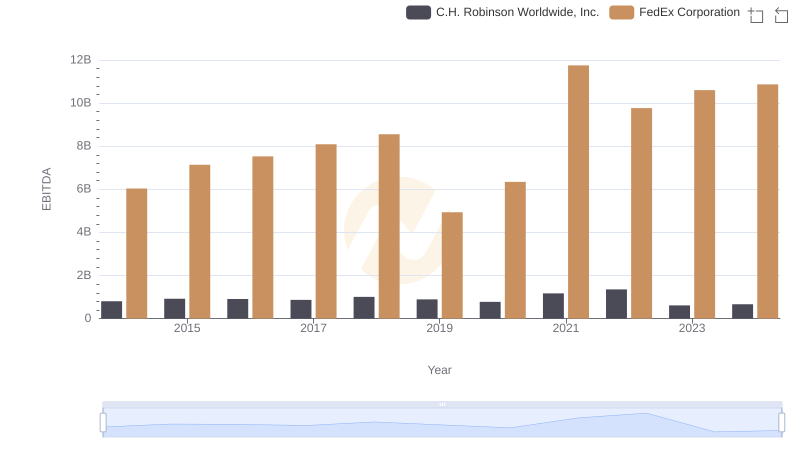Click the y-axis label 4B
Image resolution: width=800 pixels, height=461 pixels.
pyautogui.click(x=84, y=232)
